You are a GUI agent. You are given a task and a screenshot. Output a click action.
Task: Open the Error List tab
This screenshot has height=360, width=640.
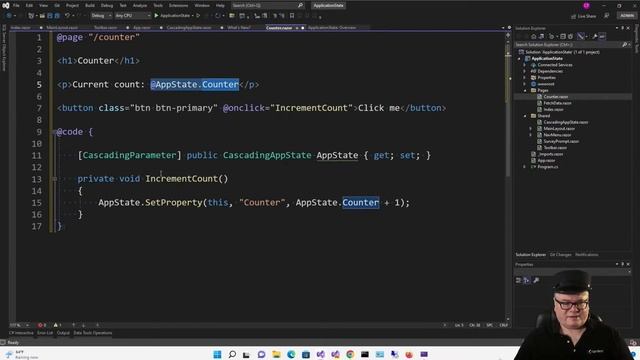click(45, 333)
